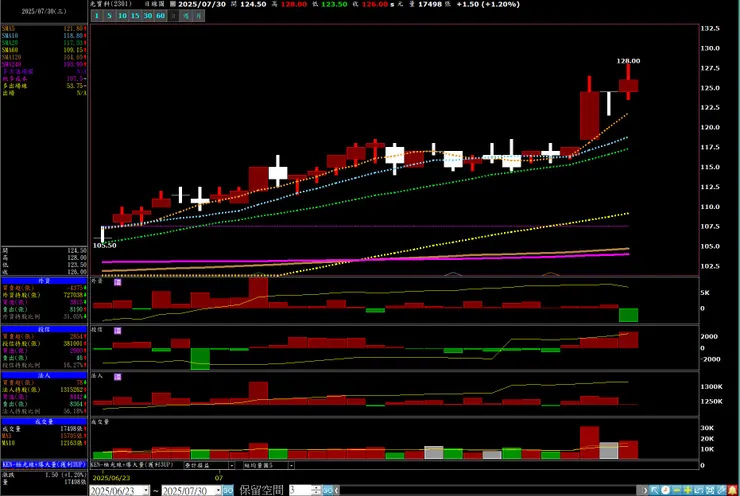Click the 成交量 blue panel header
The image size is (740, 496).
pyautogui.click(x=44, y=421)
